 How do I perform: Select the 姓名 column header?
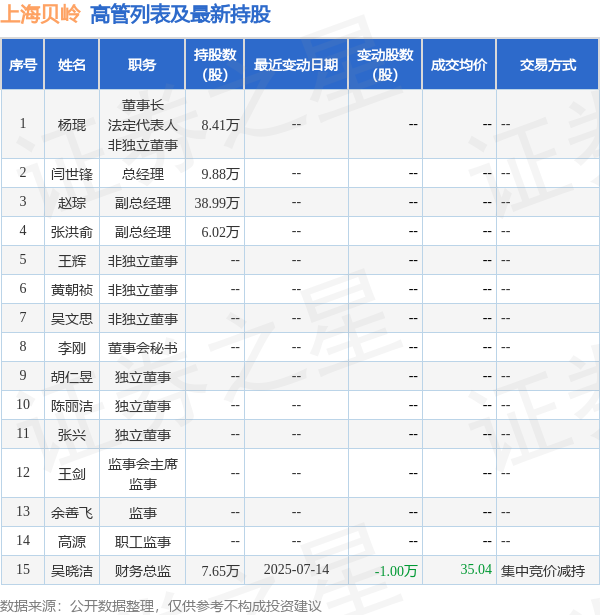click(72, 65)
